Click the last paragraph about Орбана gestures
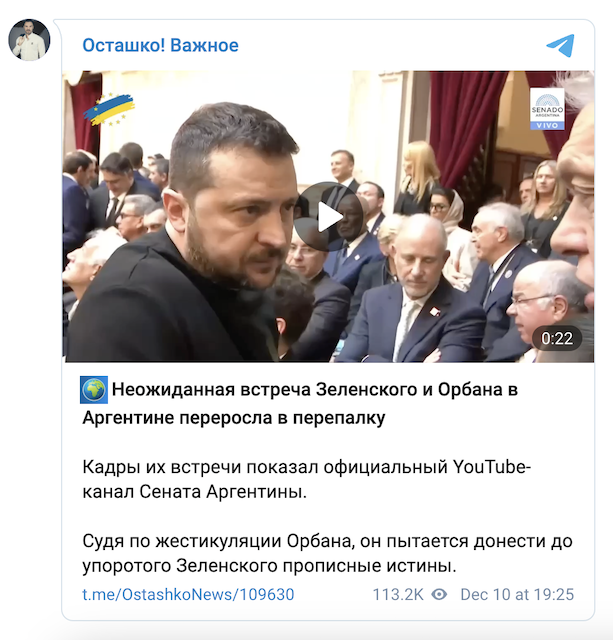Viewport: 613px width, 640px height. 327,553
